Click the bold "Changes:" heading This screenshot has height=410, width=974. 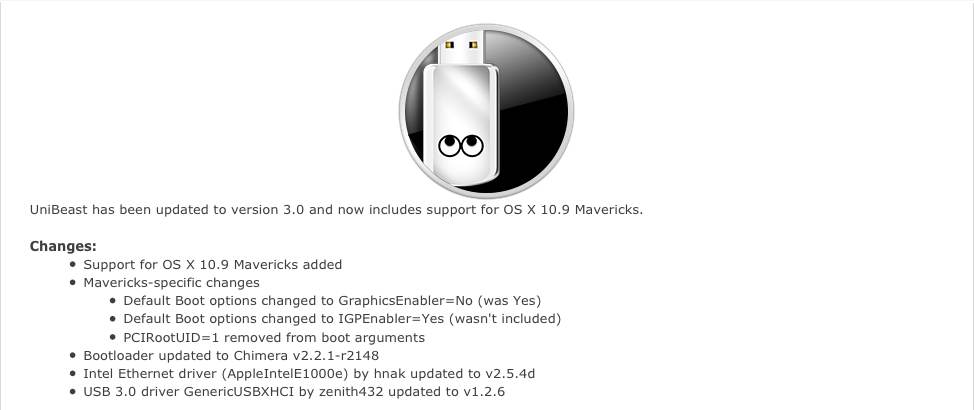[63, 246]
